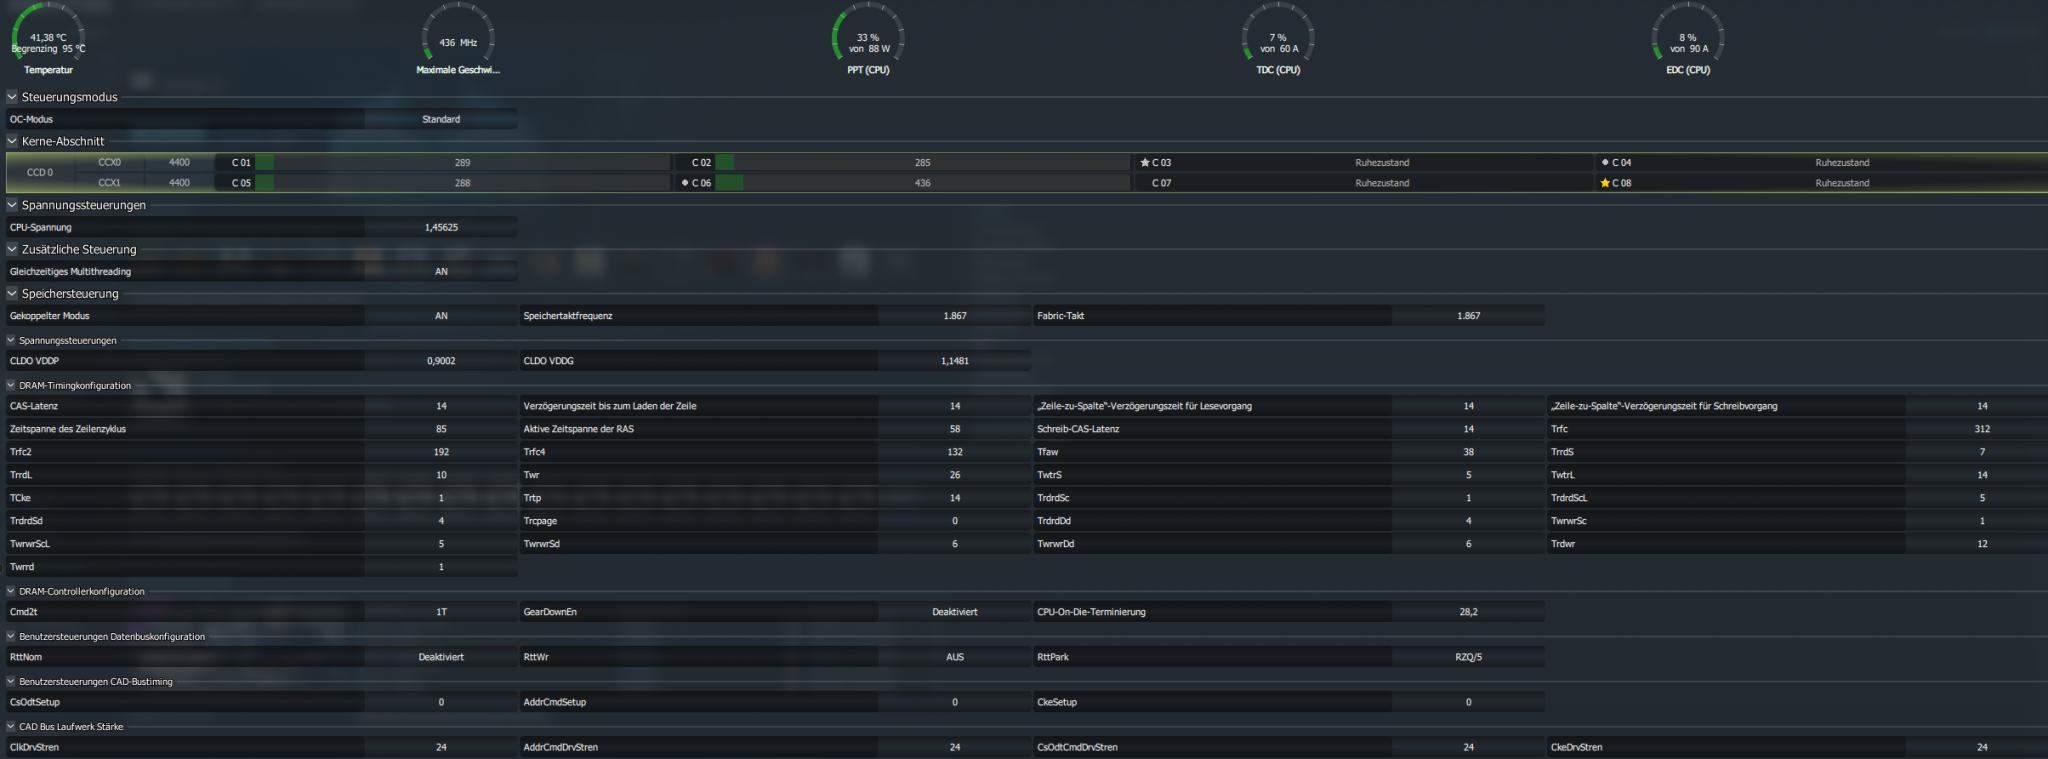Screen dimensions: 2048x759
Task: Click the Fabric-Takt value 1.867
Action: click(x=1468, y=315)
